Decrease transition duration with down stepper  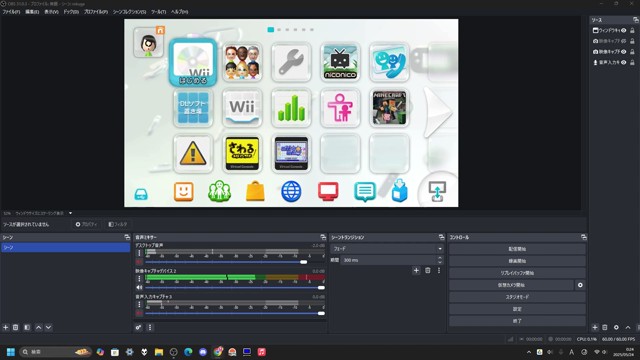[440, 262]
